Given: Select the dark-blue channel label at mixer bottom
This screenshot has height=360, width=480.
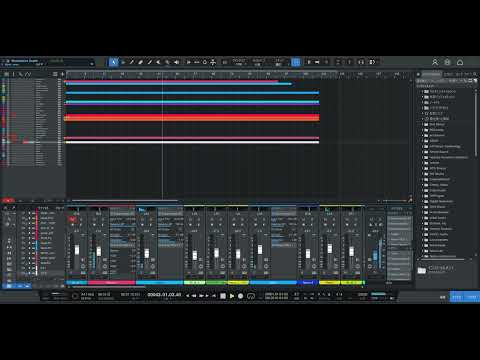Looking at the screenshot, I should (x=308, y=283).
